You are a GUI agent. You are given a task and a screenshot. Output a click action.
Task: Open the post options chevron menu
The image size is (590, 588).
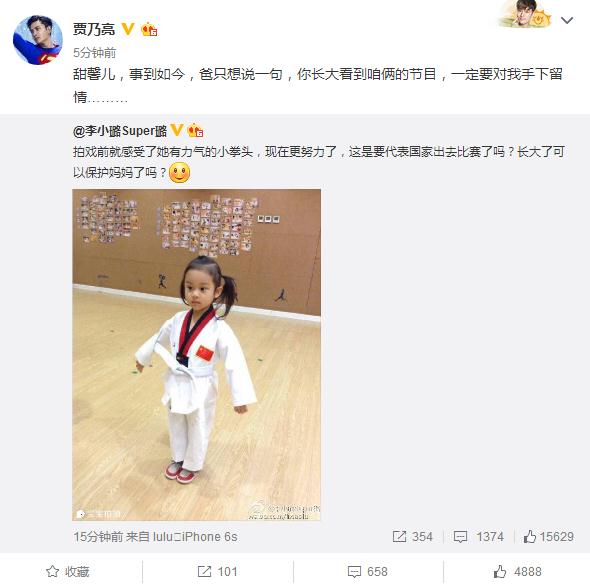click(x=567, y=20)
